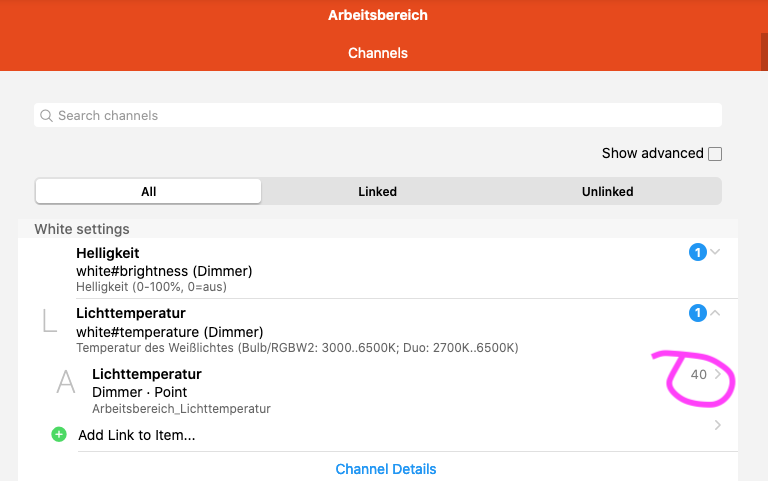Open the linked item via chevron beside 40
Screen dimensions: 768x481
pyautogui.click(x=717, y=375)
